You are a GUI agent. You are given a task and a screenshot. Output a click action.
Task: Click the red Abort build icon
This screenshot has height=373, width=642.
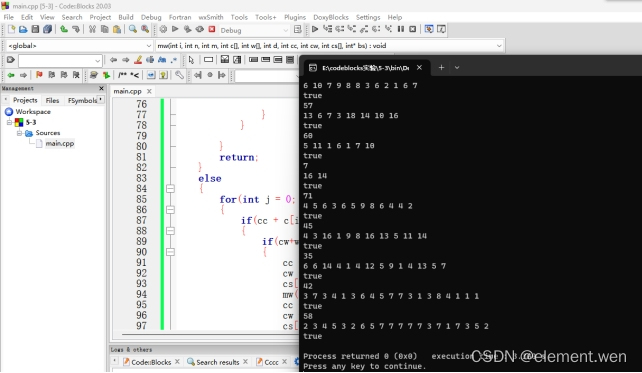212,29
